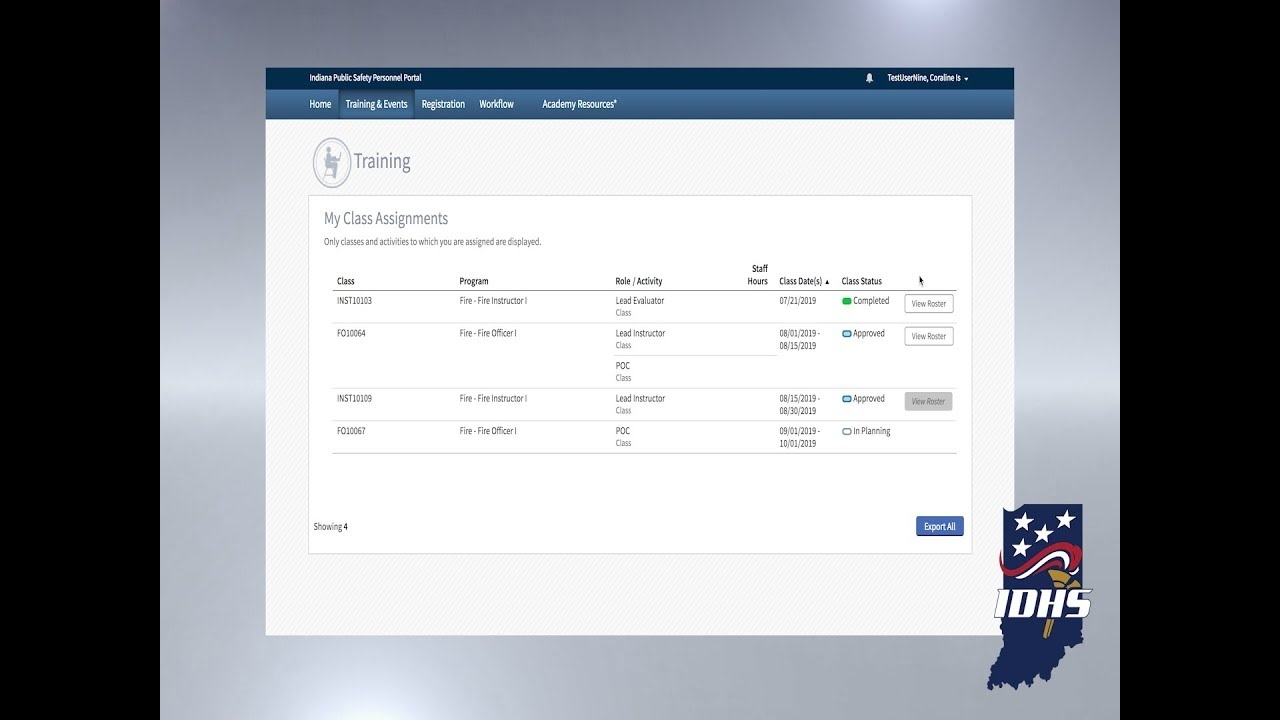Open the Workflow menu item
This screenshot has width=1280, height=720.
click(x=496, y=104)
